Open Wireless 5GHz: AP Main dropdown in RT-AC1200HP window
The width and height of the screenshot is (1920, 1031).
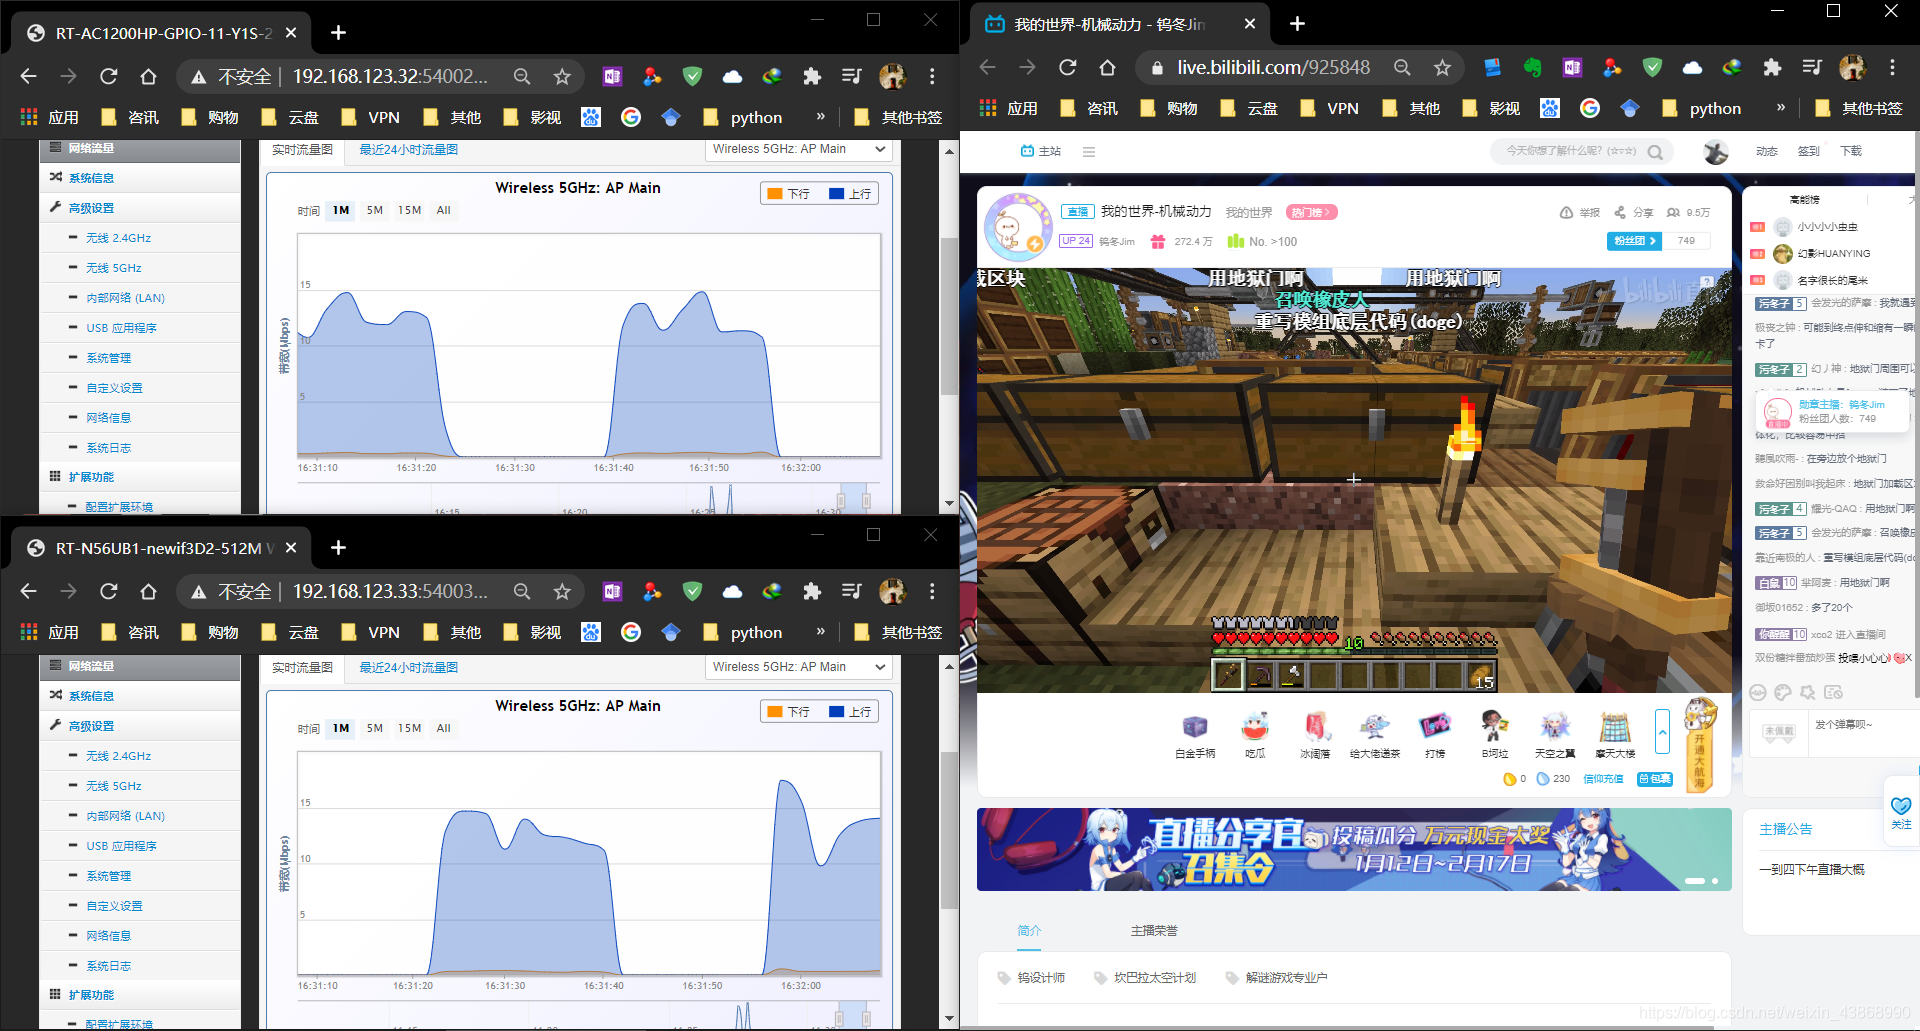coord(798,149)
